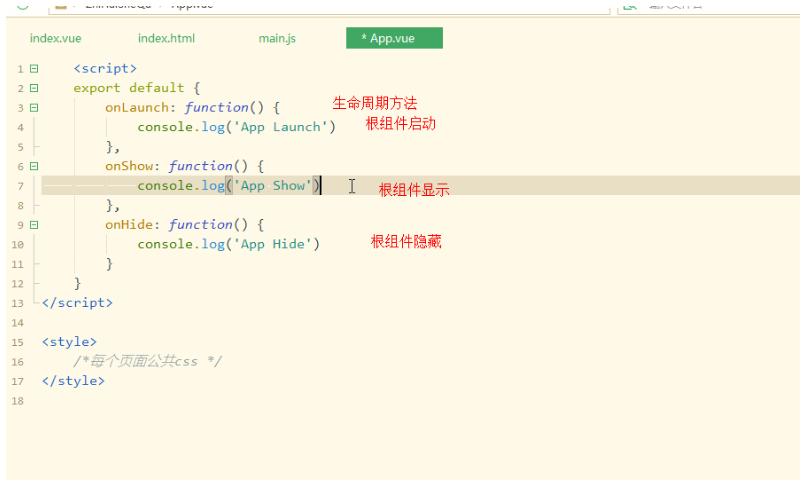Click line number 7 in the gutter
Viewport: 807px width, 482px height.
click(x=20, y=186)
